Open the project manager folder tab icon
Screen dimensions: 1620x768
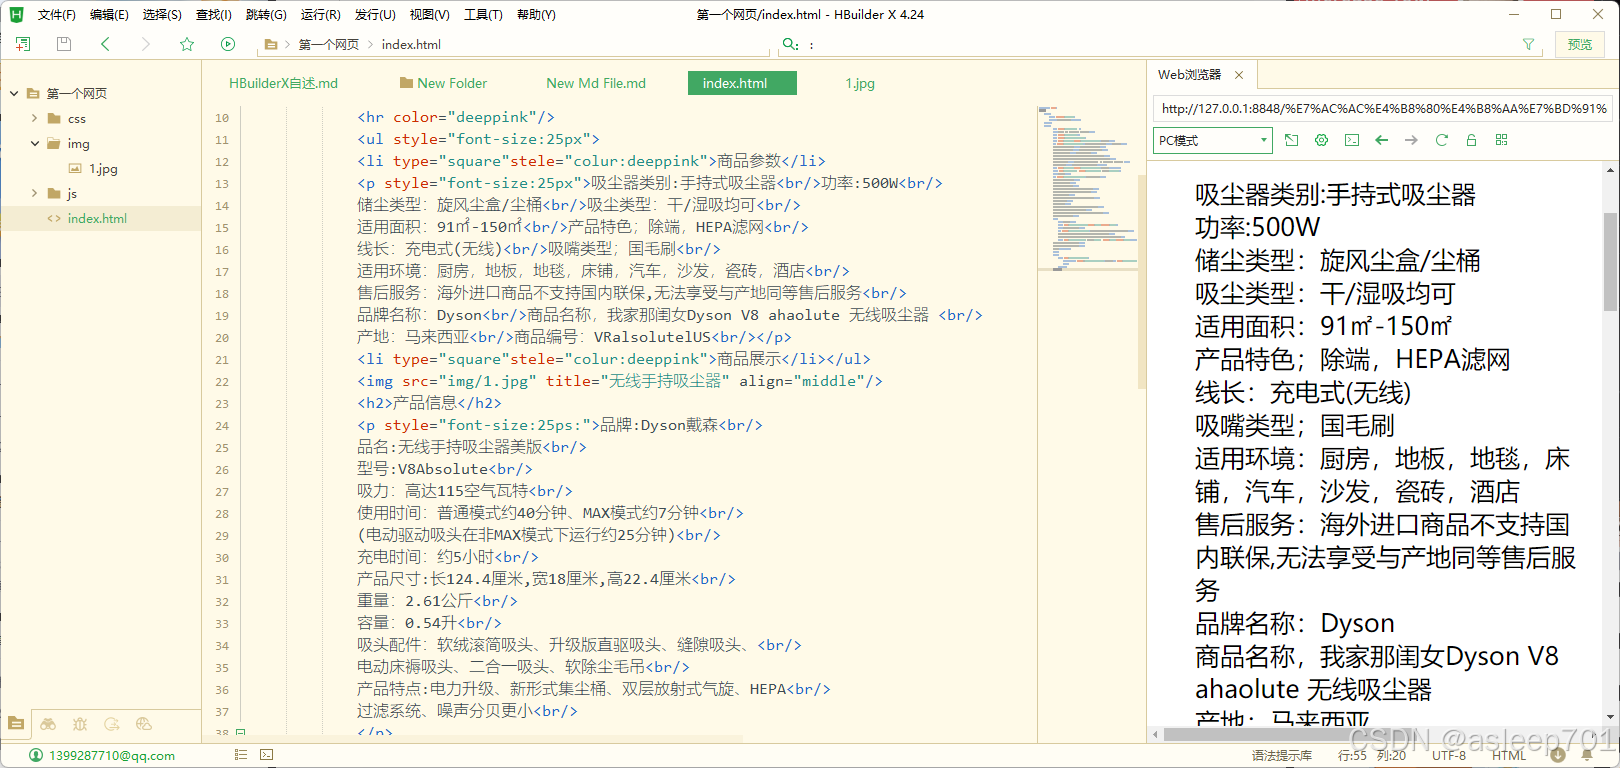[x=16, y=723]
